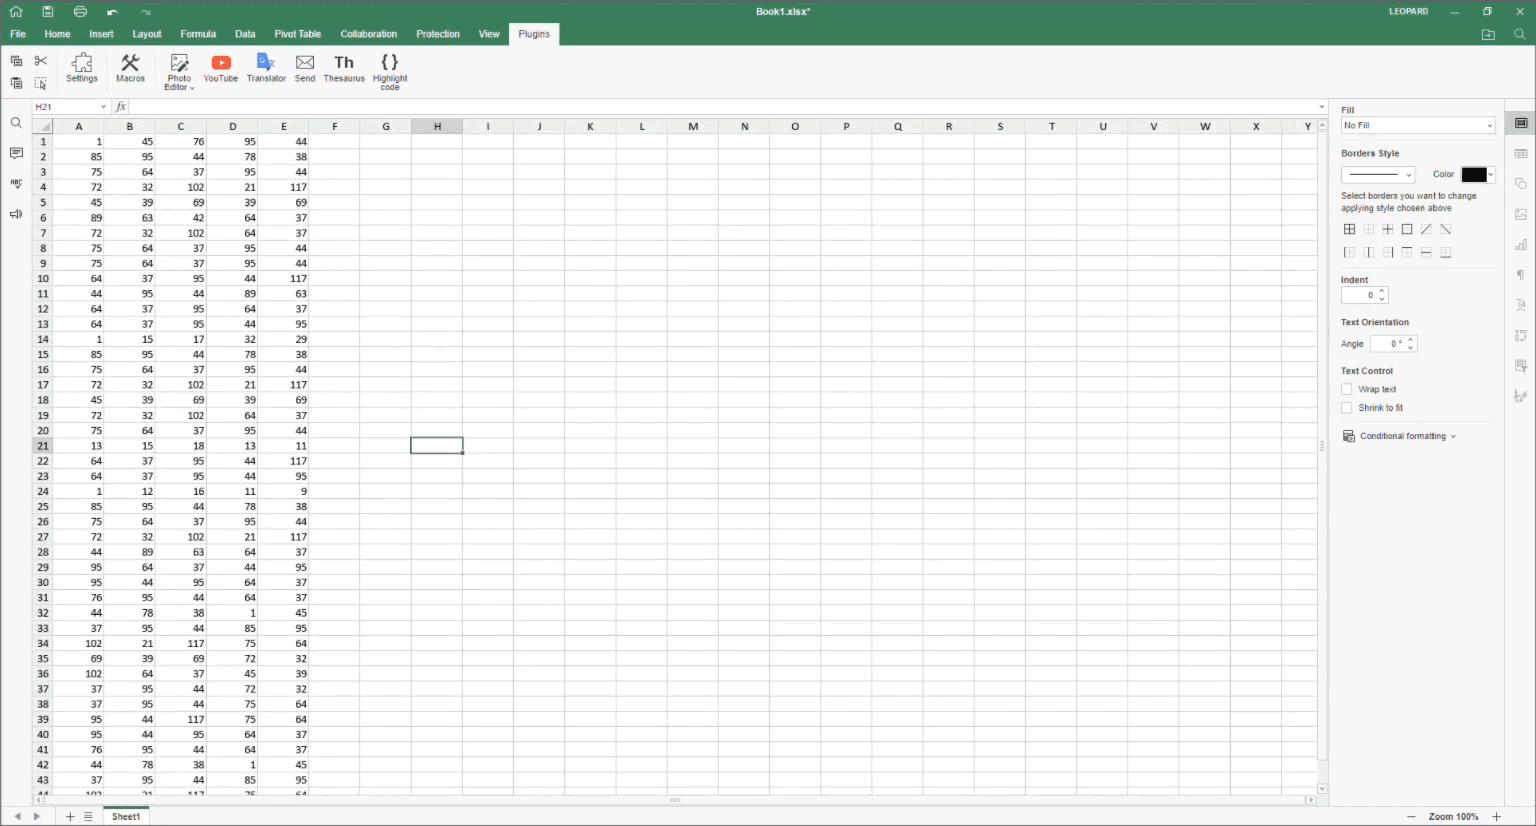Open the Highlight code plugin

[389, 70]
